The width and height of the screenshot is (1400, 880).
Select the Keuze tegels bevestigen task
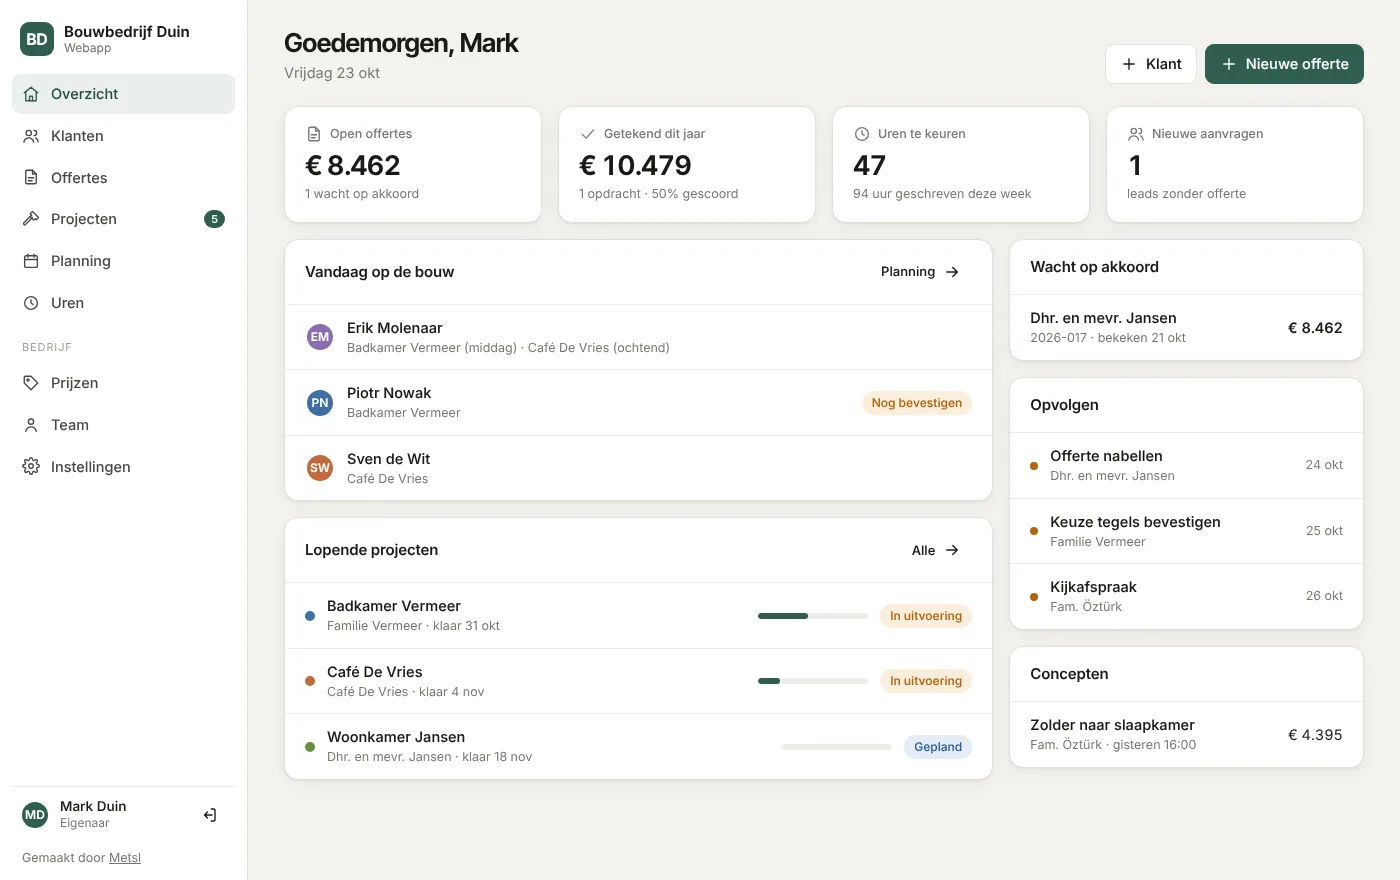[x=1186, y=531]
